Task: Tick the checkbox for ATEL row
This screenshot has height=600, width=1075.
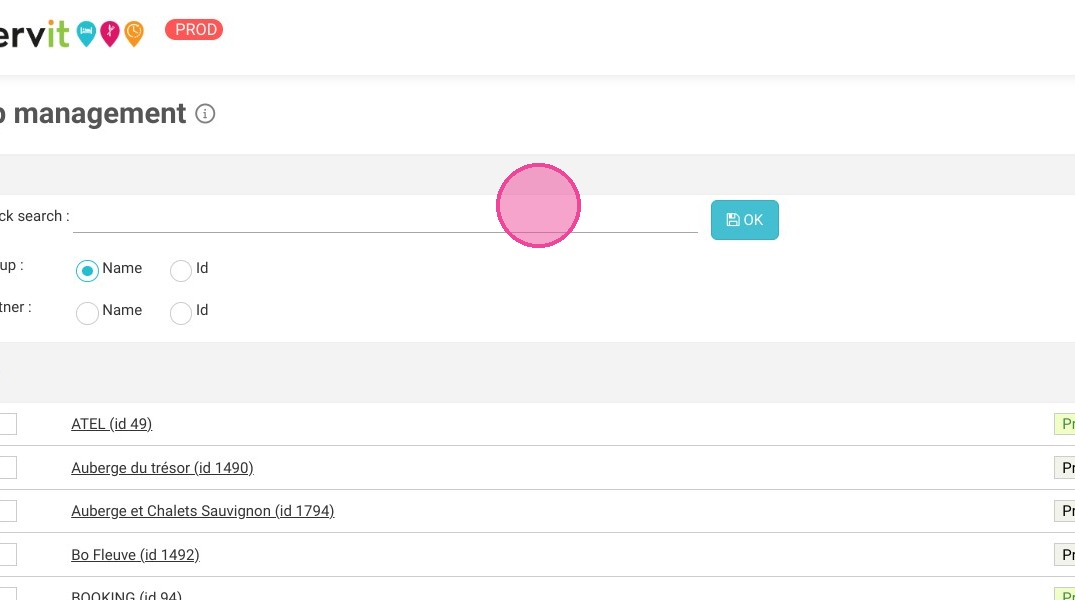Action: point(7,424)
